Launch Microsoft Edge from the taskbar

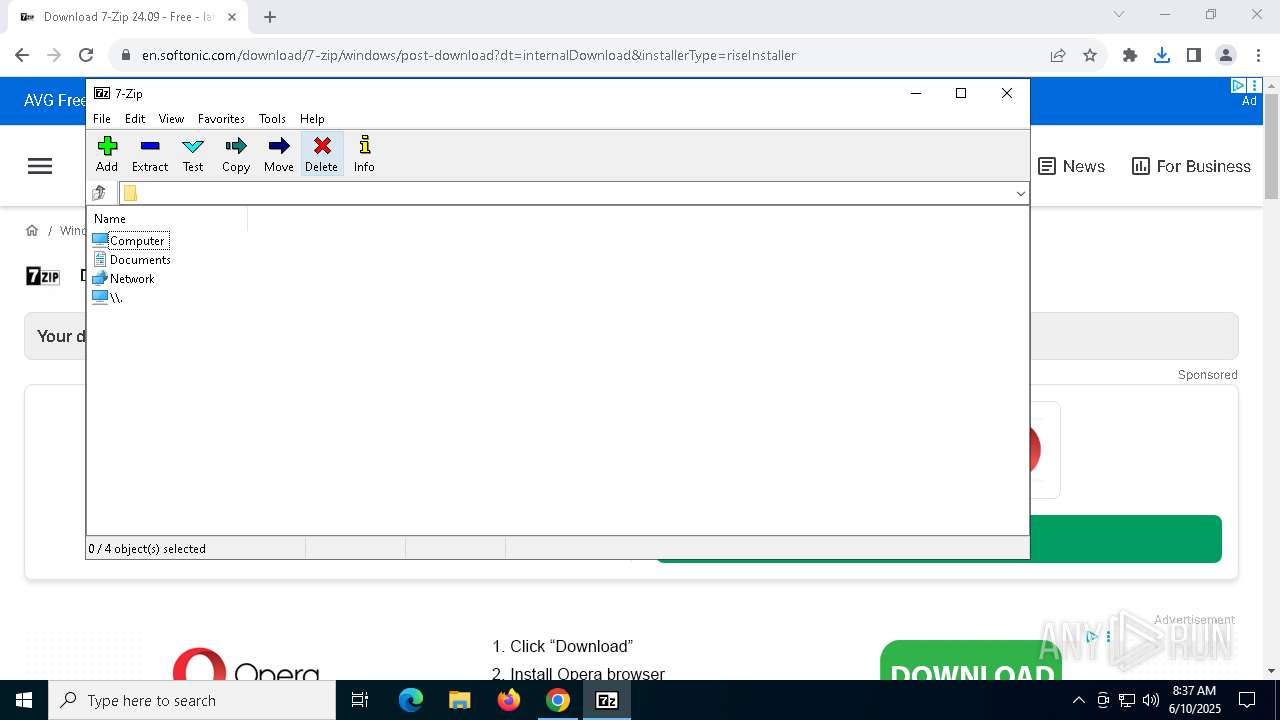tap(411, 700)
